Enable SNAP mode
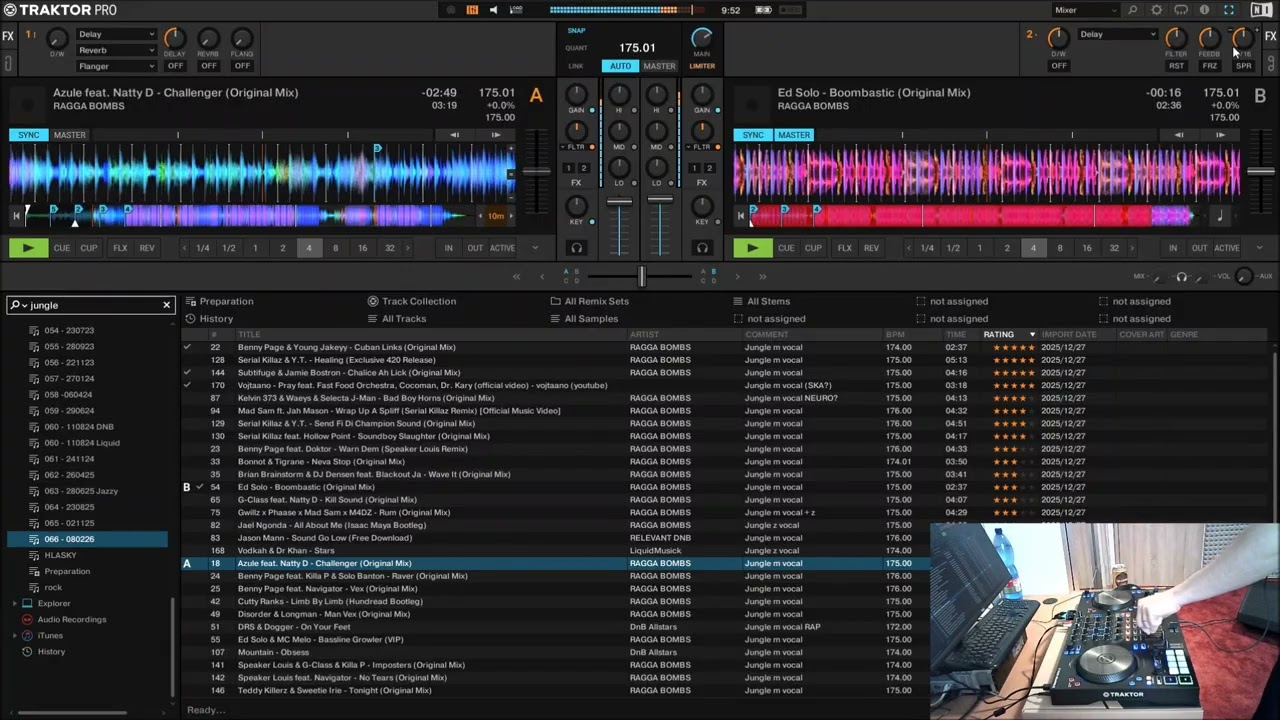Image resolution: width=1280 pixels, height=720 pixels. coord(576,30)
